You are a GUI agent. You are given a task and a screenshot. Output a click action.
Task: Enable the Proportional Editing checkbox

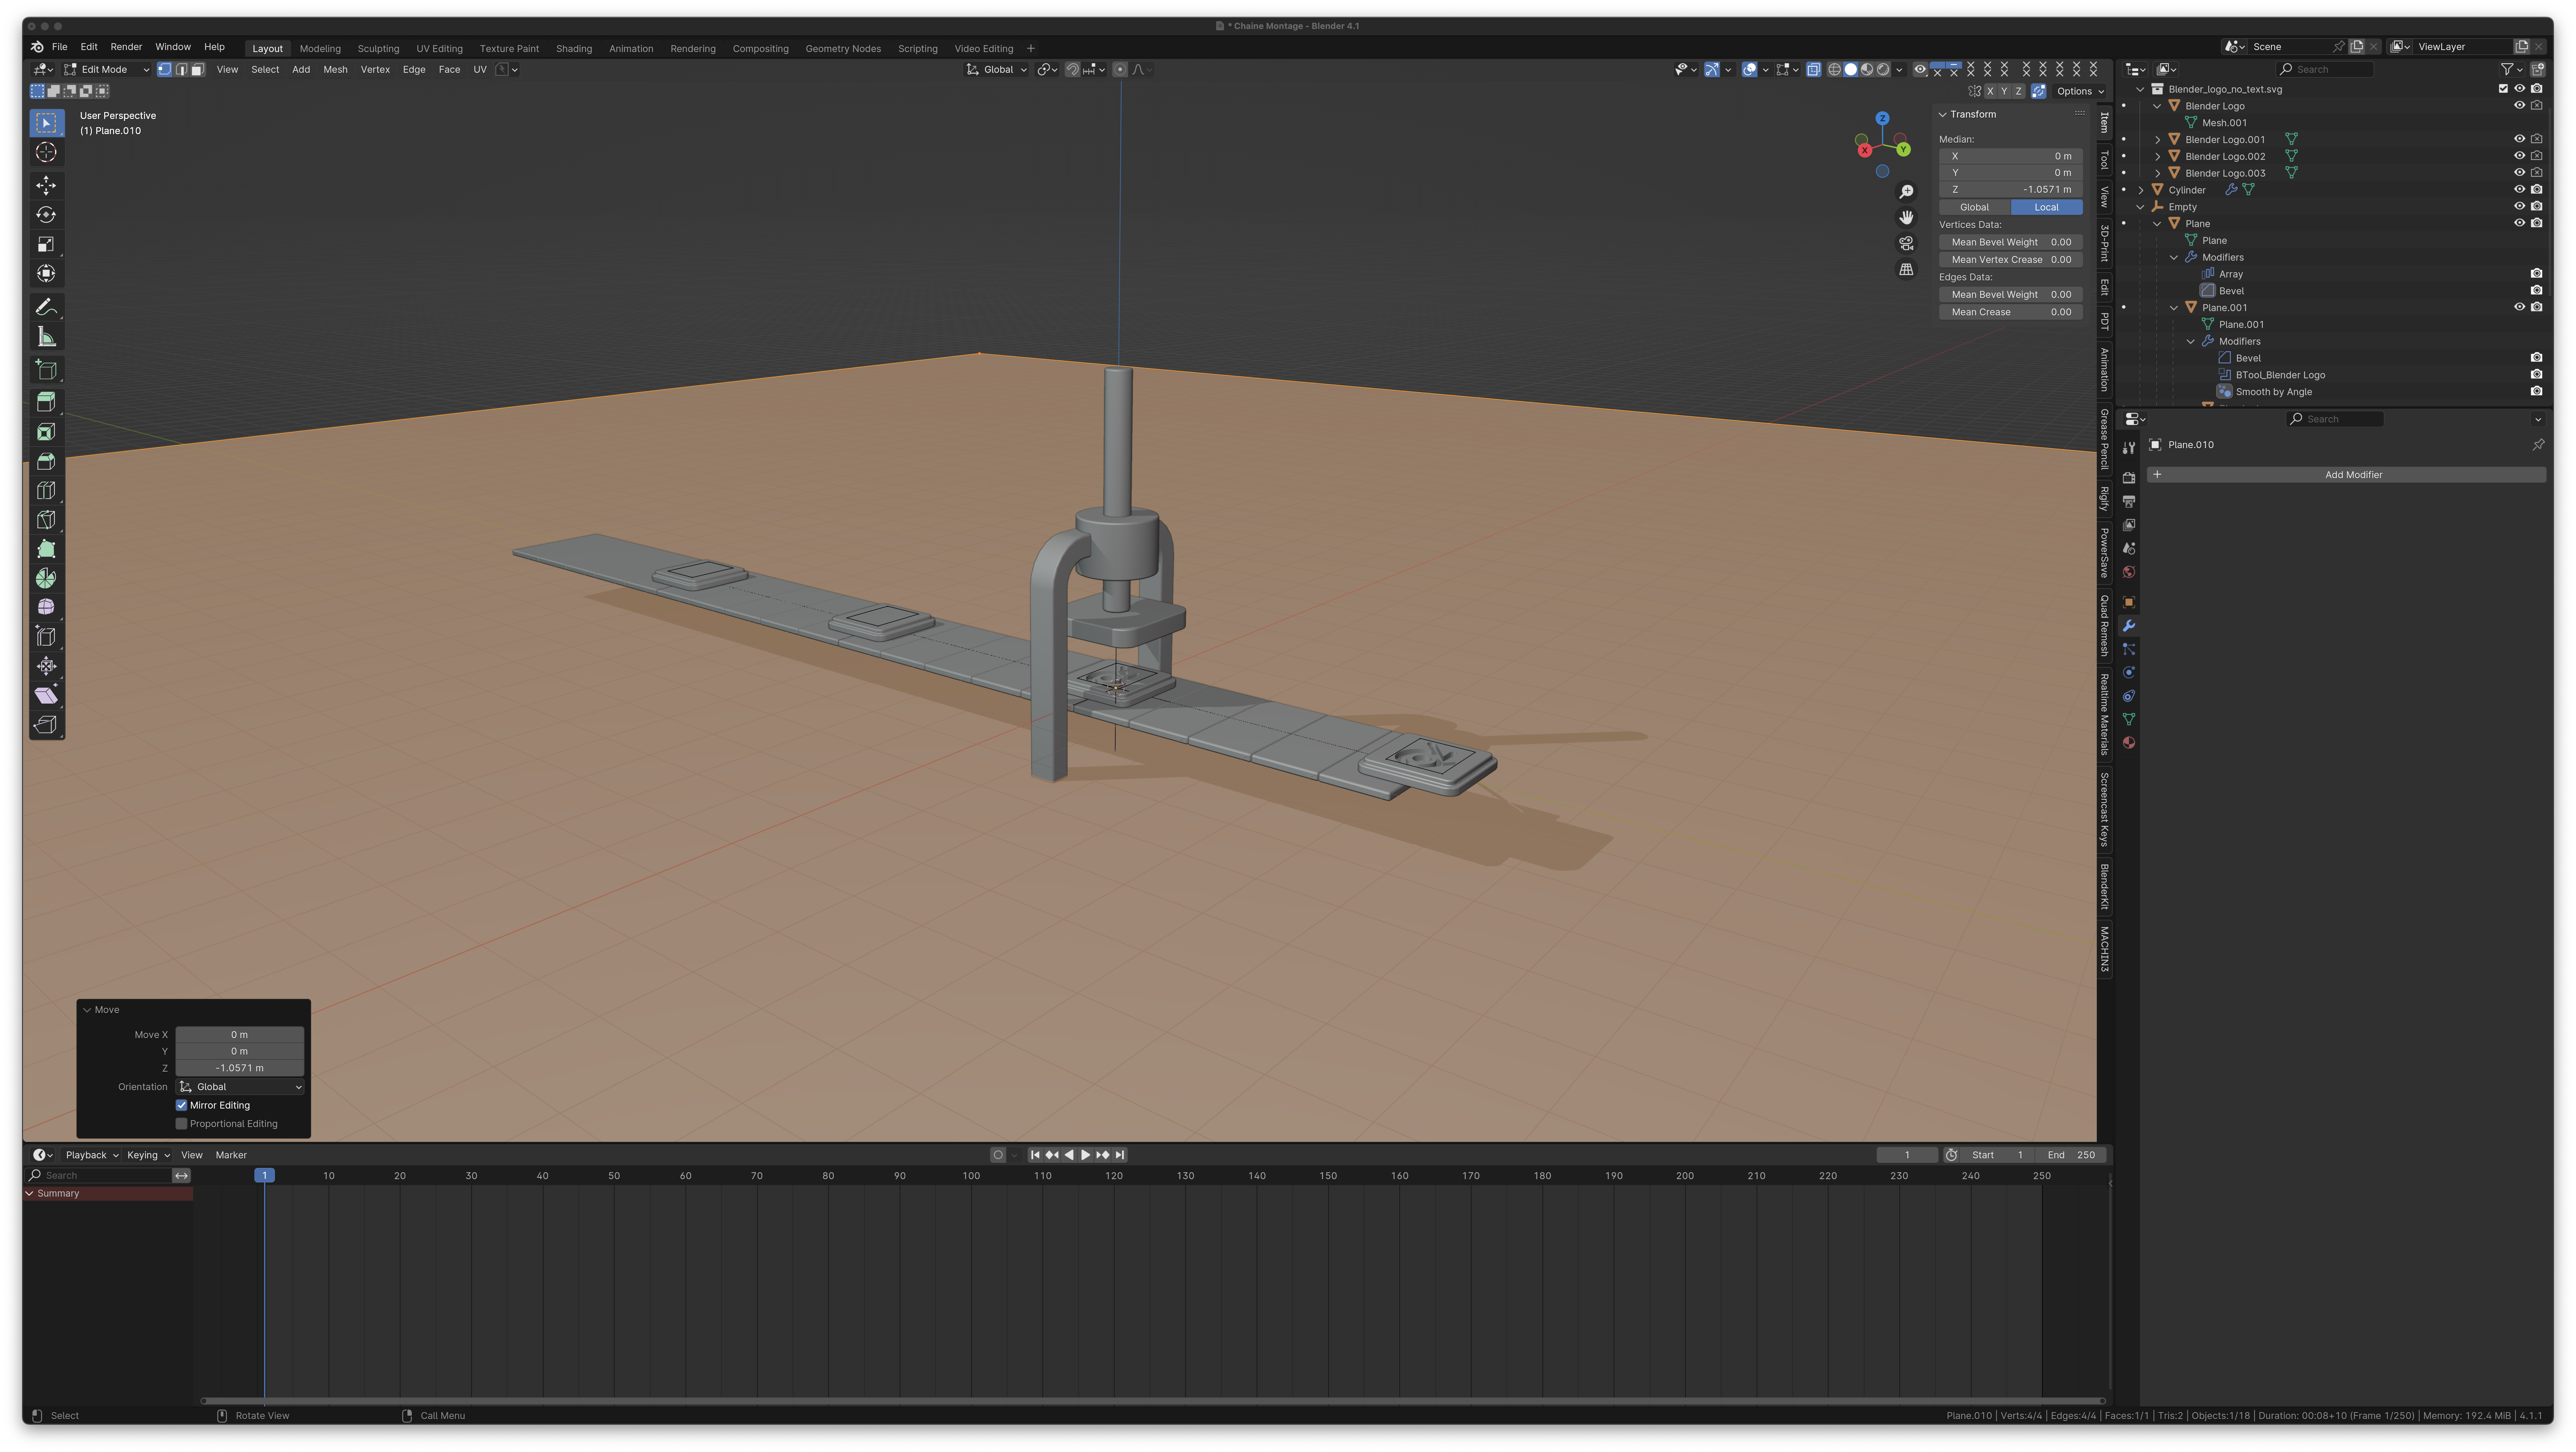pos(182,1124)
